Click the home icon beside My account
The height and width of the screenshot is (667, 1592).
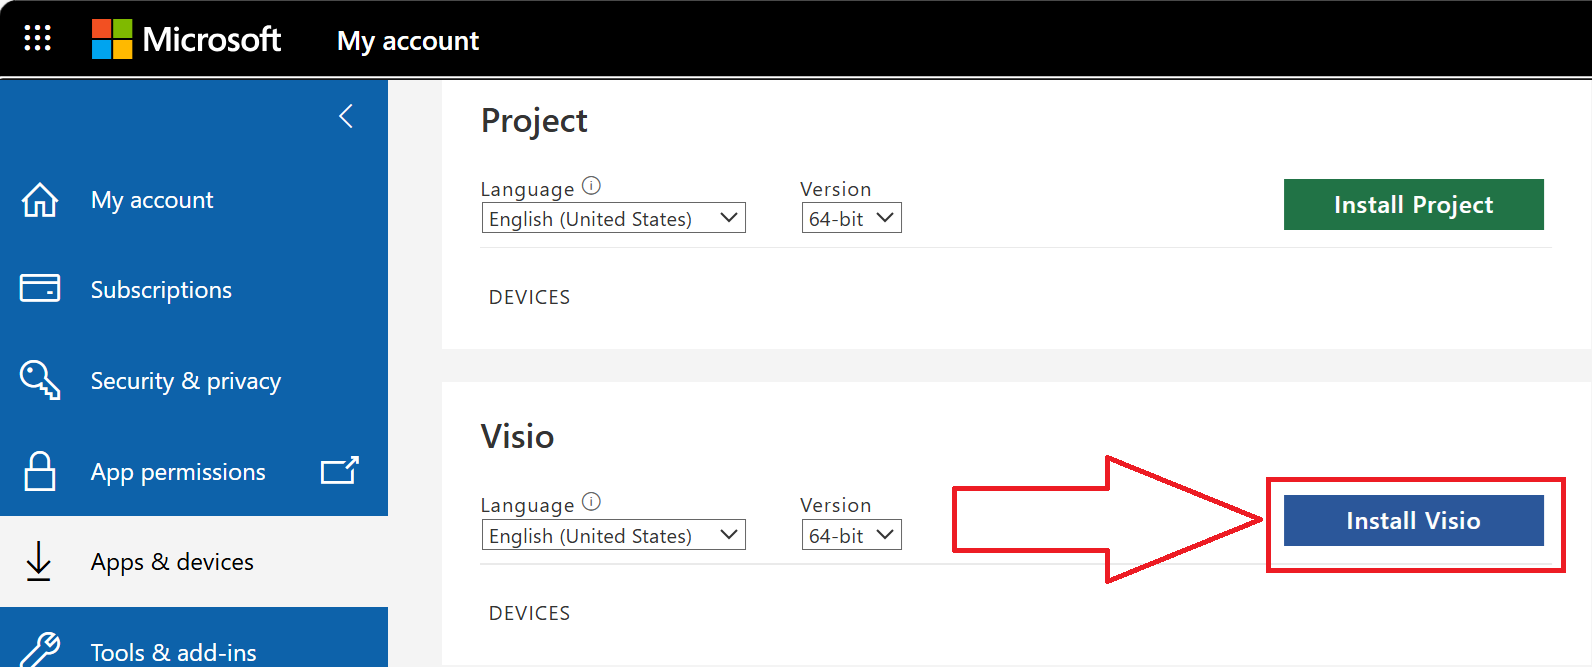coord(40,200)
